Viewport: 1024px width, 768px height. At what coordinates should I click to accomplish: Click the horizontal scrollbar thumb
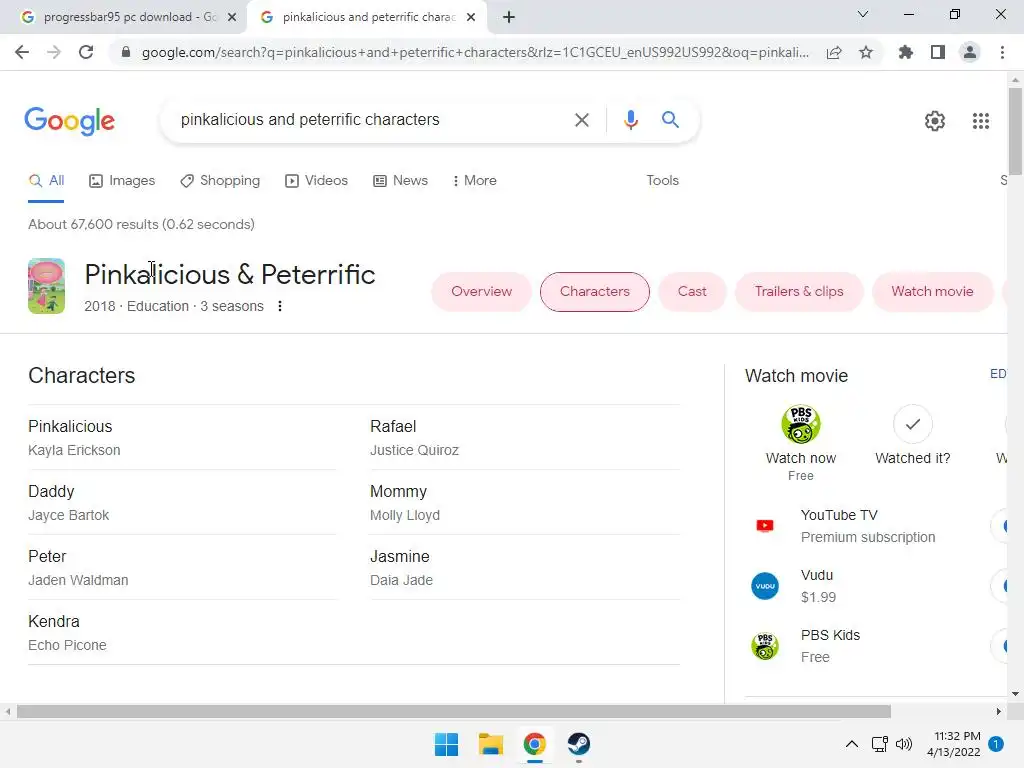coord(454,711)
